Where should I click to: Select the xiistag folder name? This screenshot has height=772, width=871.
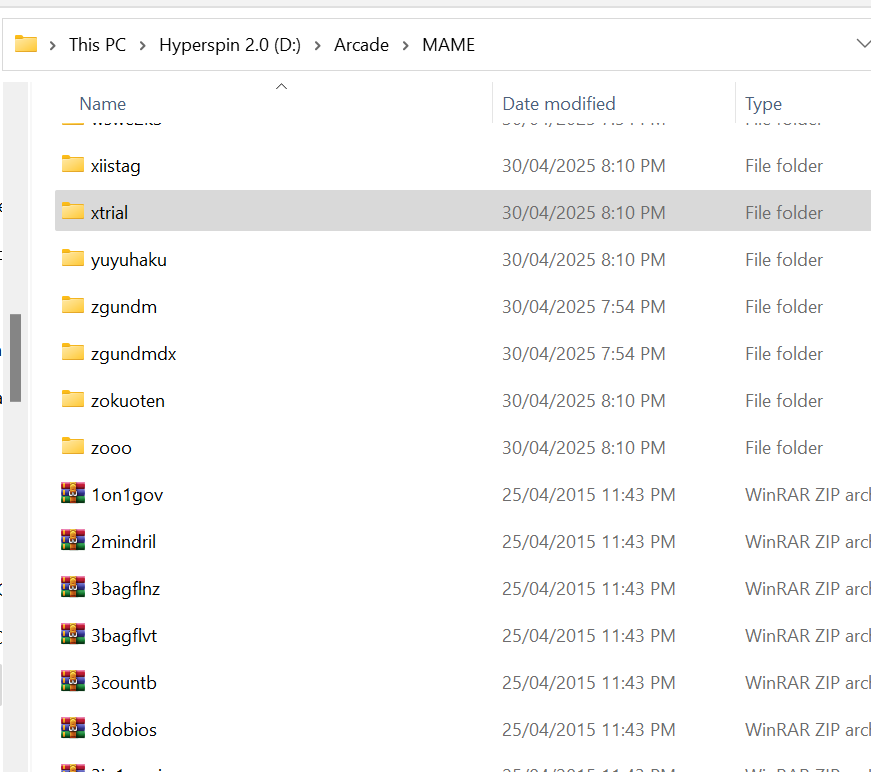(x=116, y=166)
